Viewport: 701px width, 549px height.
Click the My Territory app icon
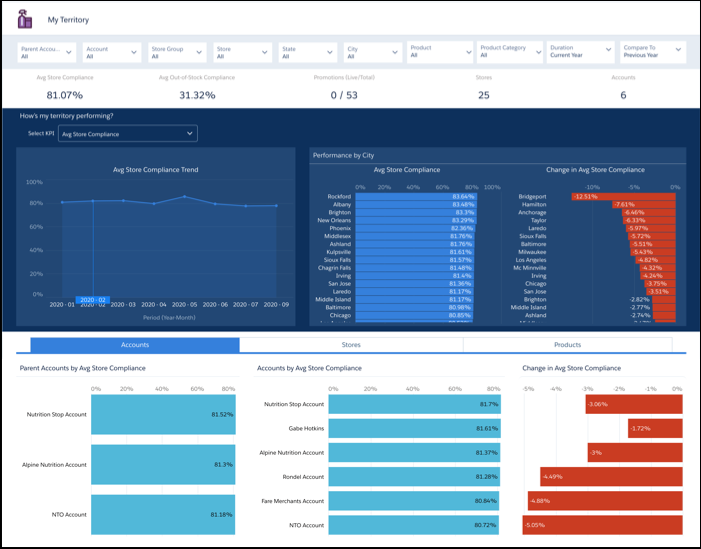coord(25,20)
